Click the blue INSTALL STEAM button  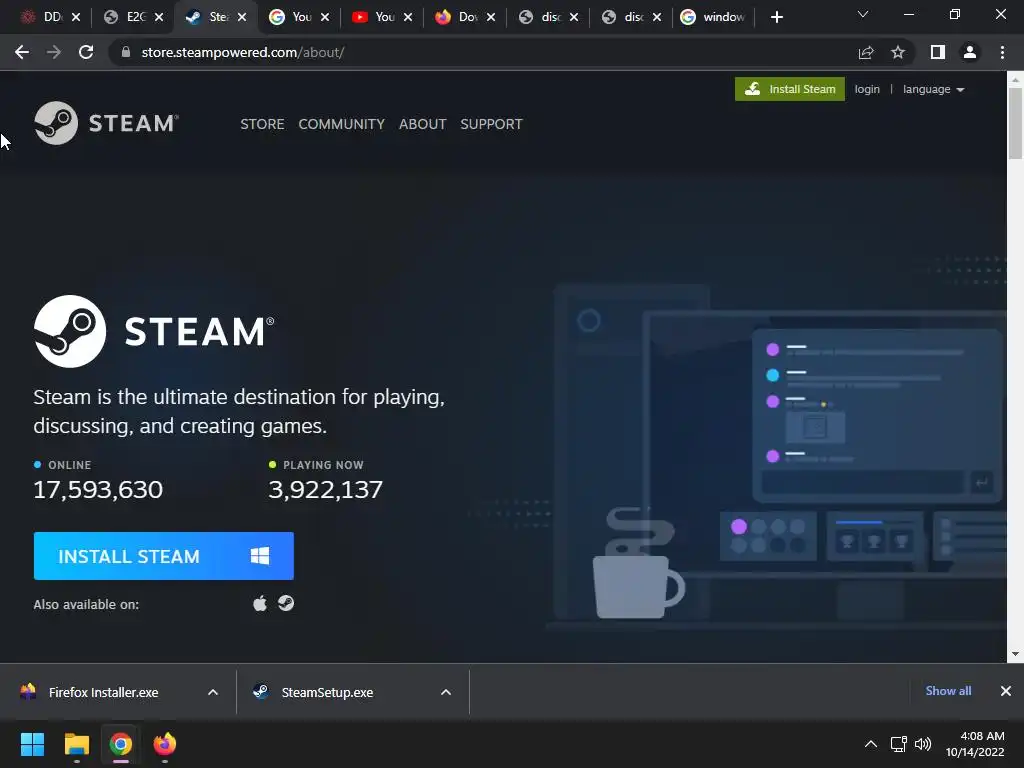point(164,556)
